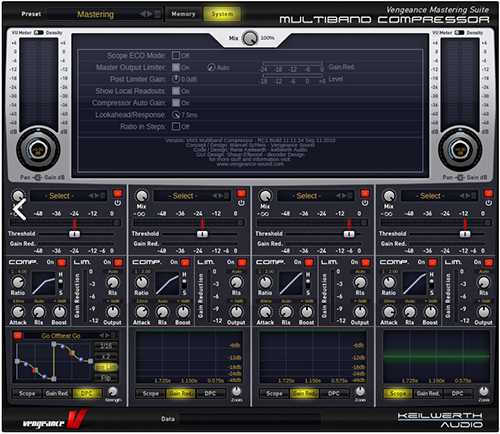Click the power icon of band 3
The height and width of the screenshot is (434, 500).
pos(365,203)
